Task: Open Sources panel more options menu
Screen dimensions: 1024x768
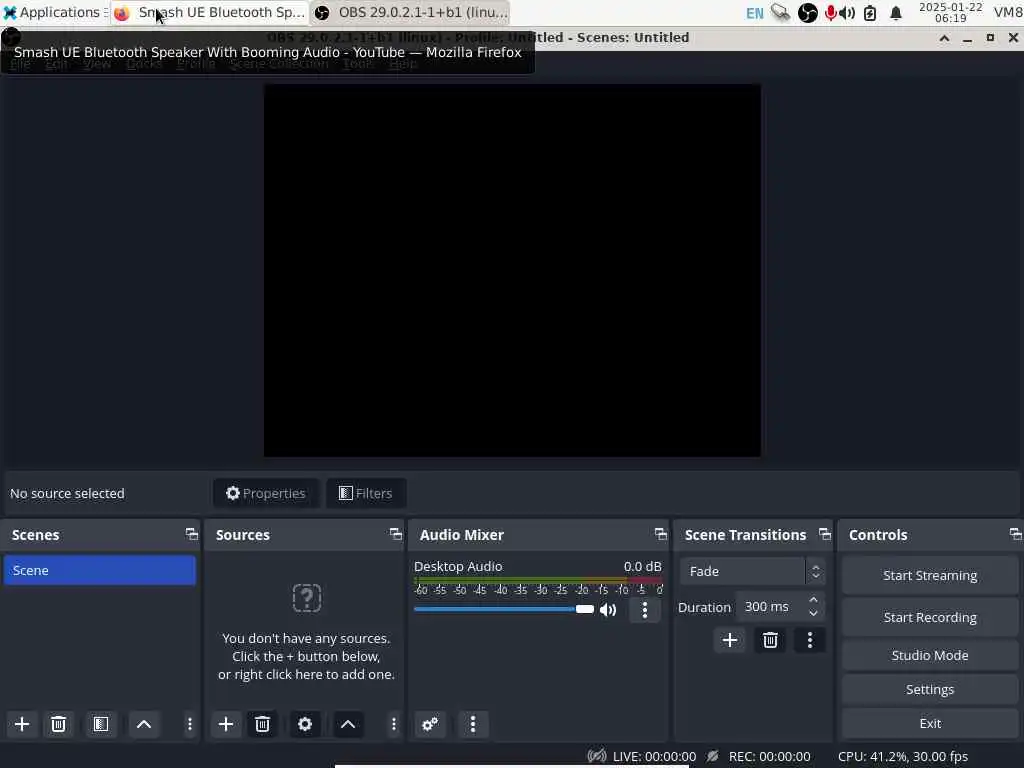Action: click(393, 724)
